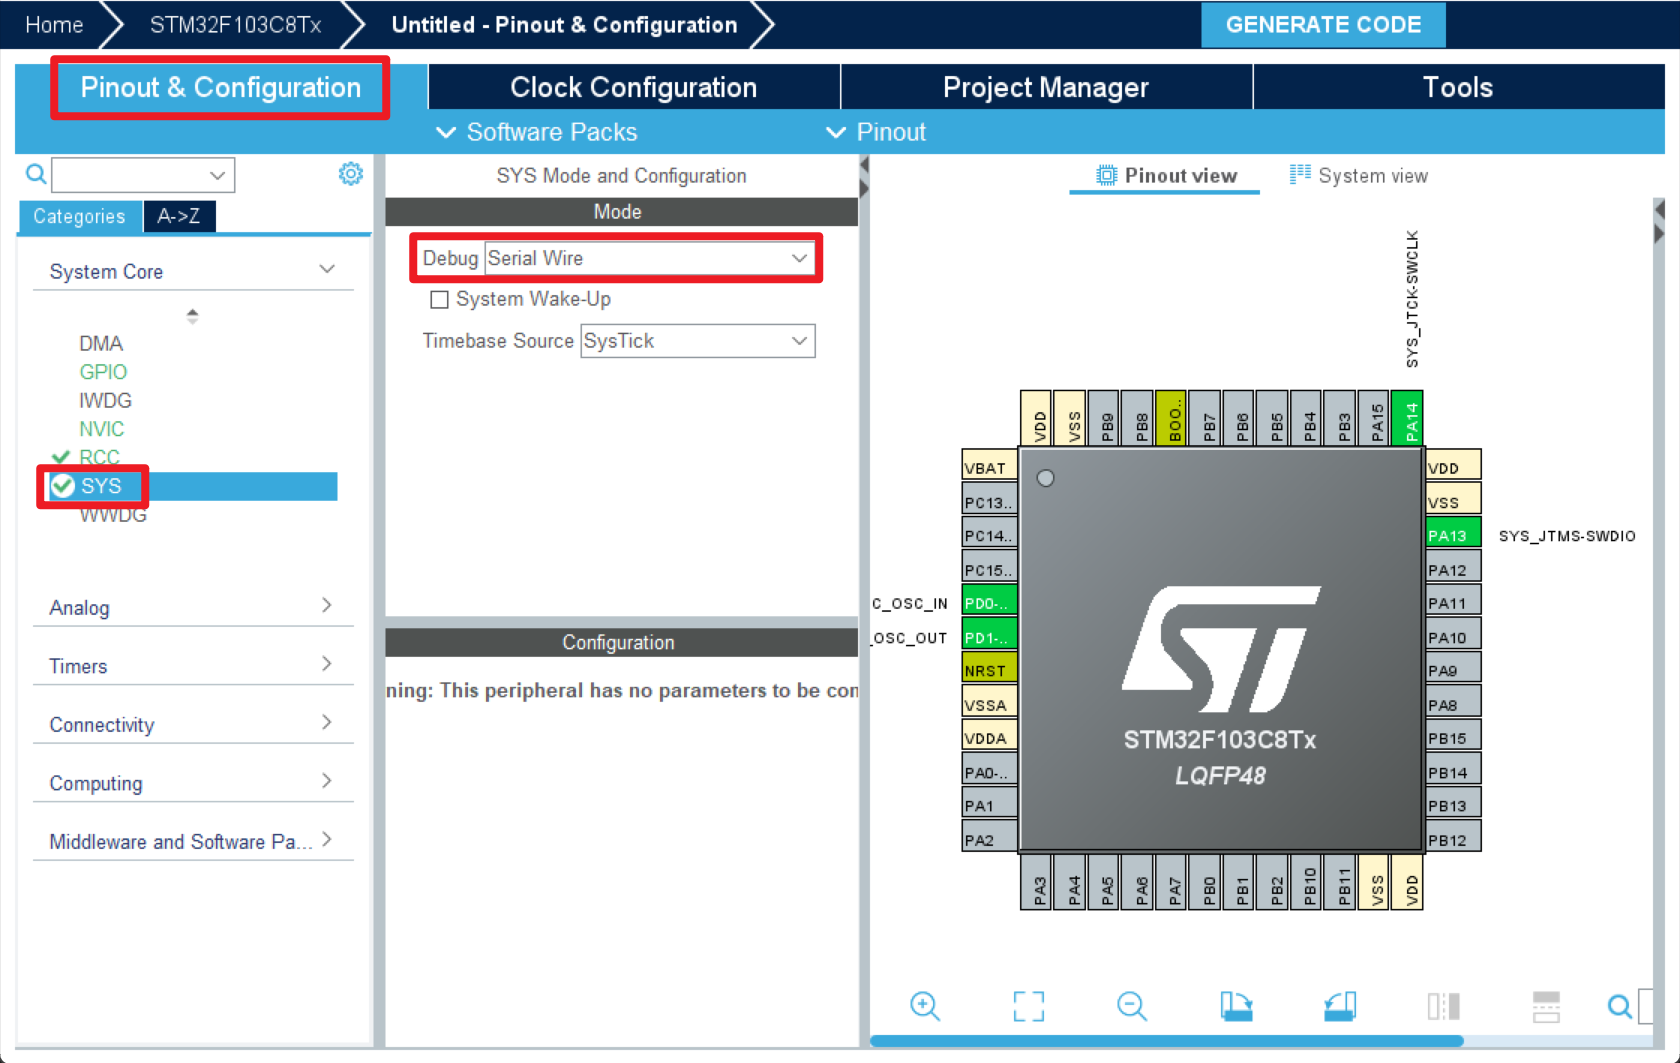Open the Tools tab
Image resolution: width=1680 pixels, height=1063 pixels.
click(1458, 87)
